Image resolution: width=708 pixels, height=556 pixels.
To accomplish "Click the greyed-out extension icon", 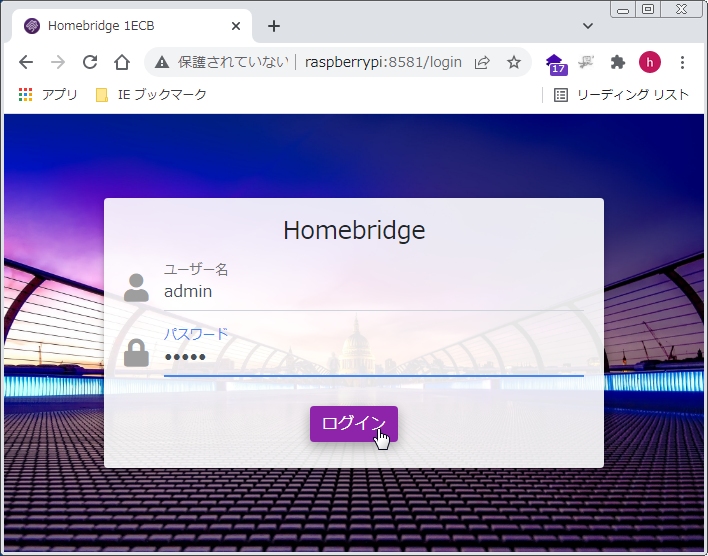I will pos(586,62).
